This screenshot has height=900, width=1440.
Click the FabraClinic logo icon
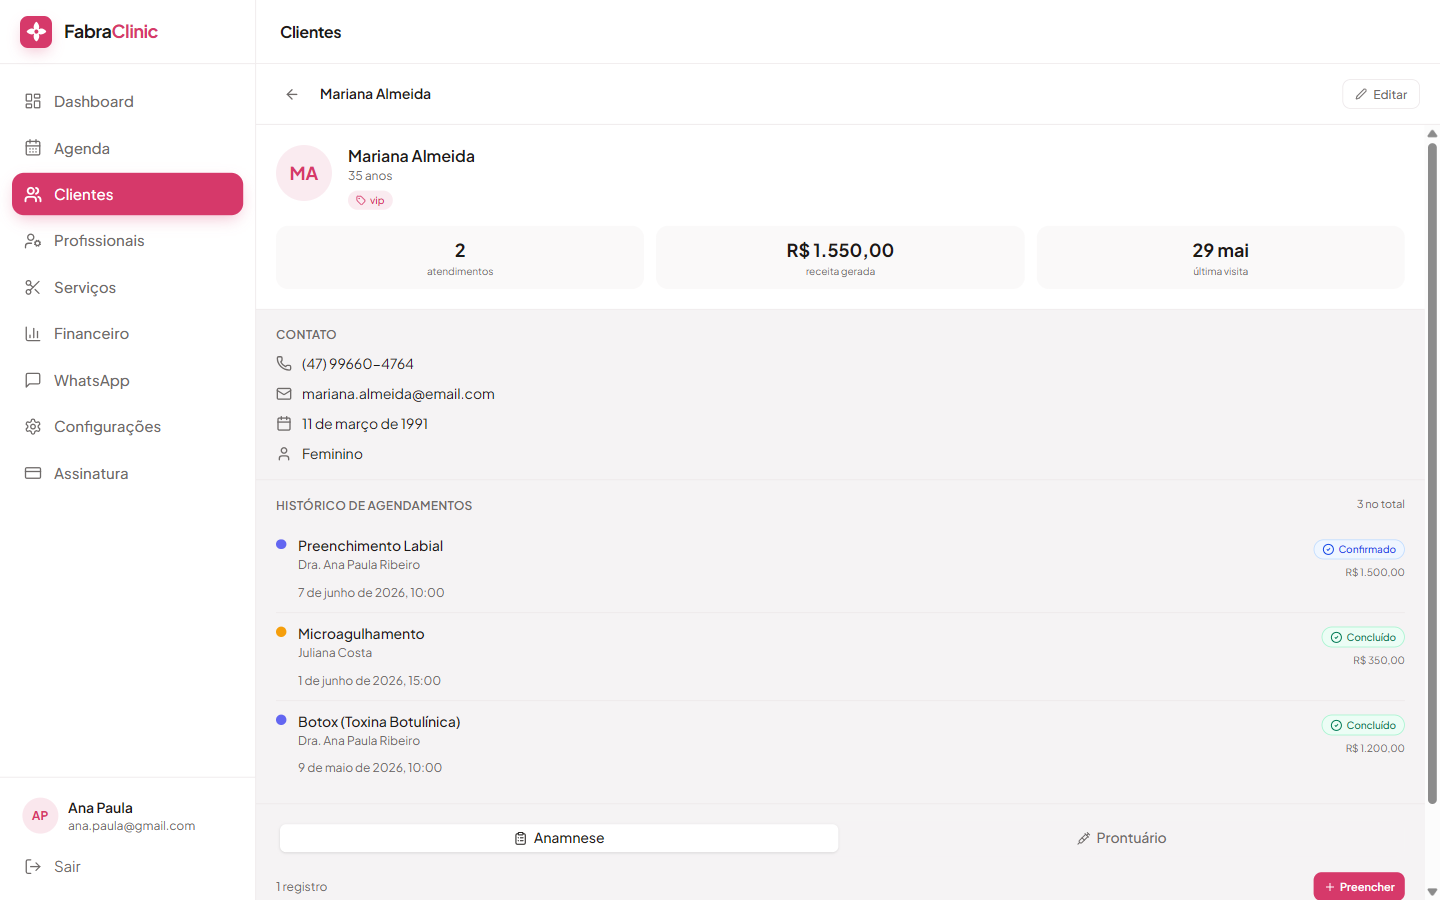36,32
